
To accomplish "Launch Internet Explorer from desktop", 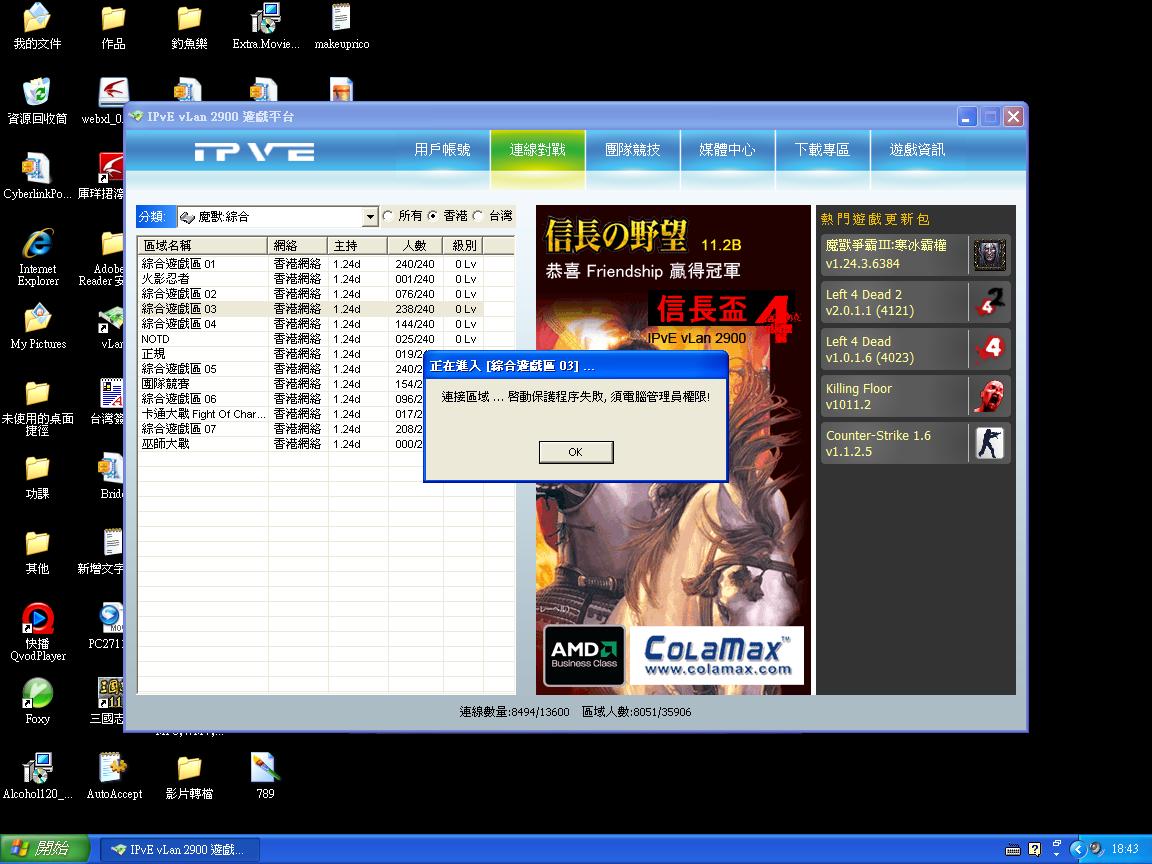I will (x=37, y=257).
